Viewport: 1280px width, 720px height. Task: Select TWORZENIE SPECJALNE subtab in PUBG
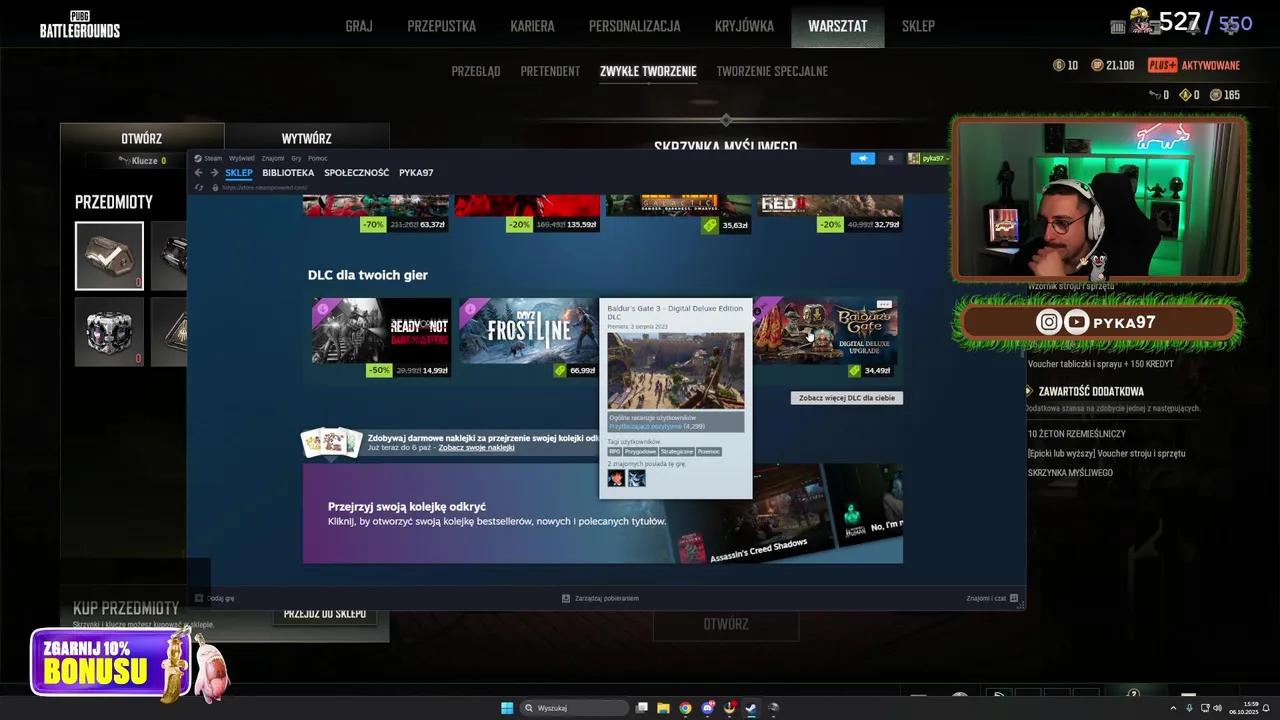[772, 71]
